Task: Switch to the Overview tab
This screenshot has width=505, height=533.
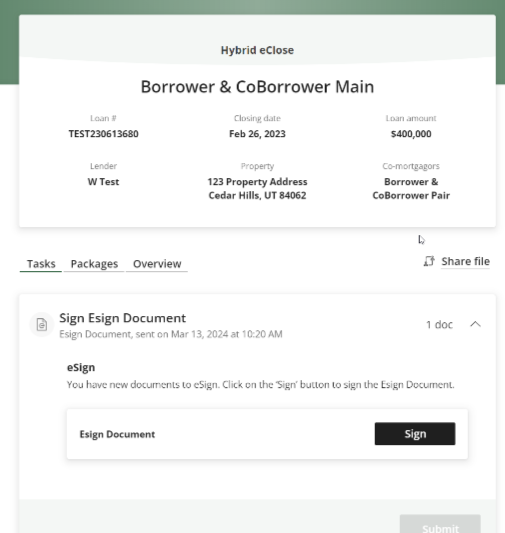Action: pos(157,264)
